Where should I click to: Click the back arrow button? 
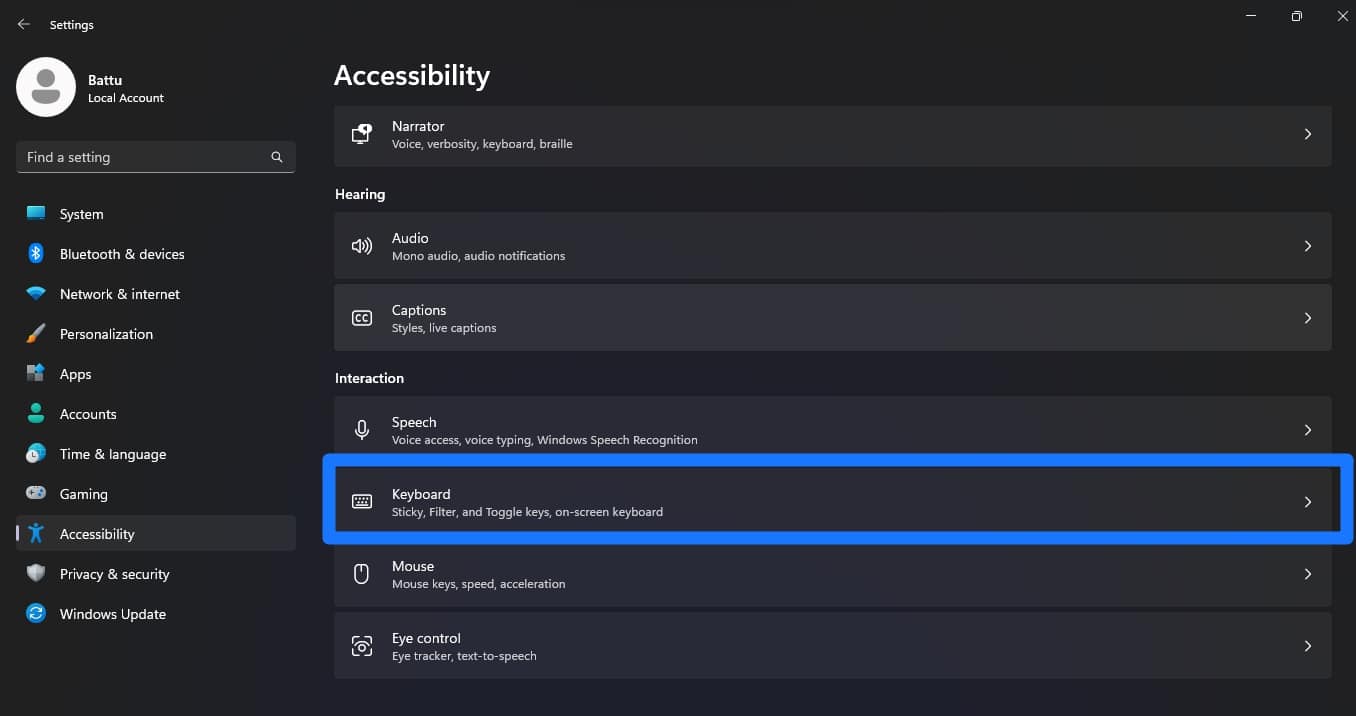[23, 23]
